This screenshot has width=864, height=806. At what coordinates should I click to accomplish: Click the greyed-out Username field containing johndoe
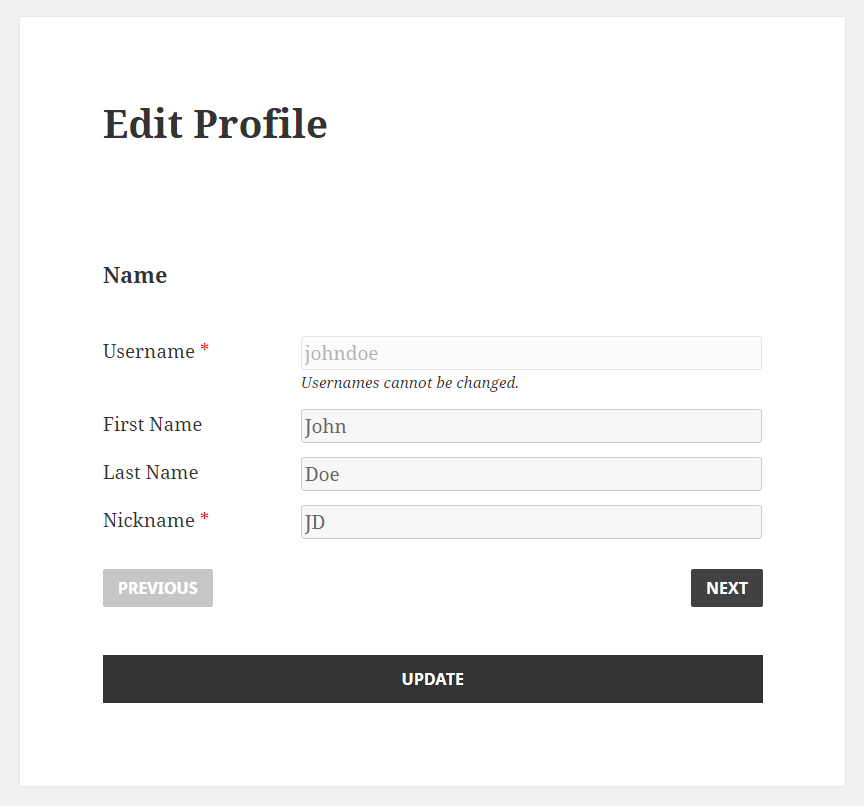click(530, 353)
